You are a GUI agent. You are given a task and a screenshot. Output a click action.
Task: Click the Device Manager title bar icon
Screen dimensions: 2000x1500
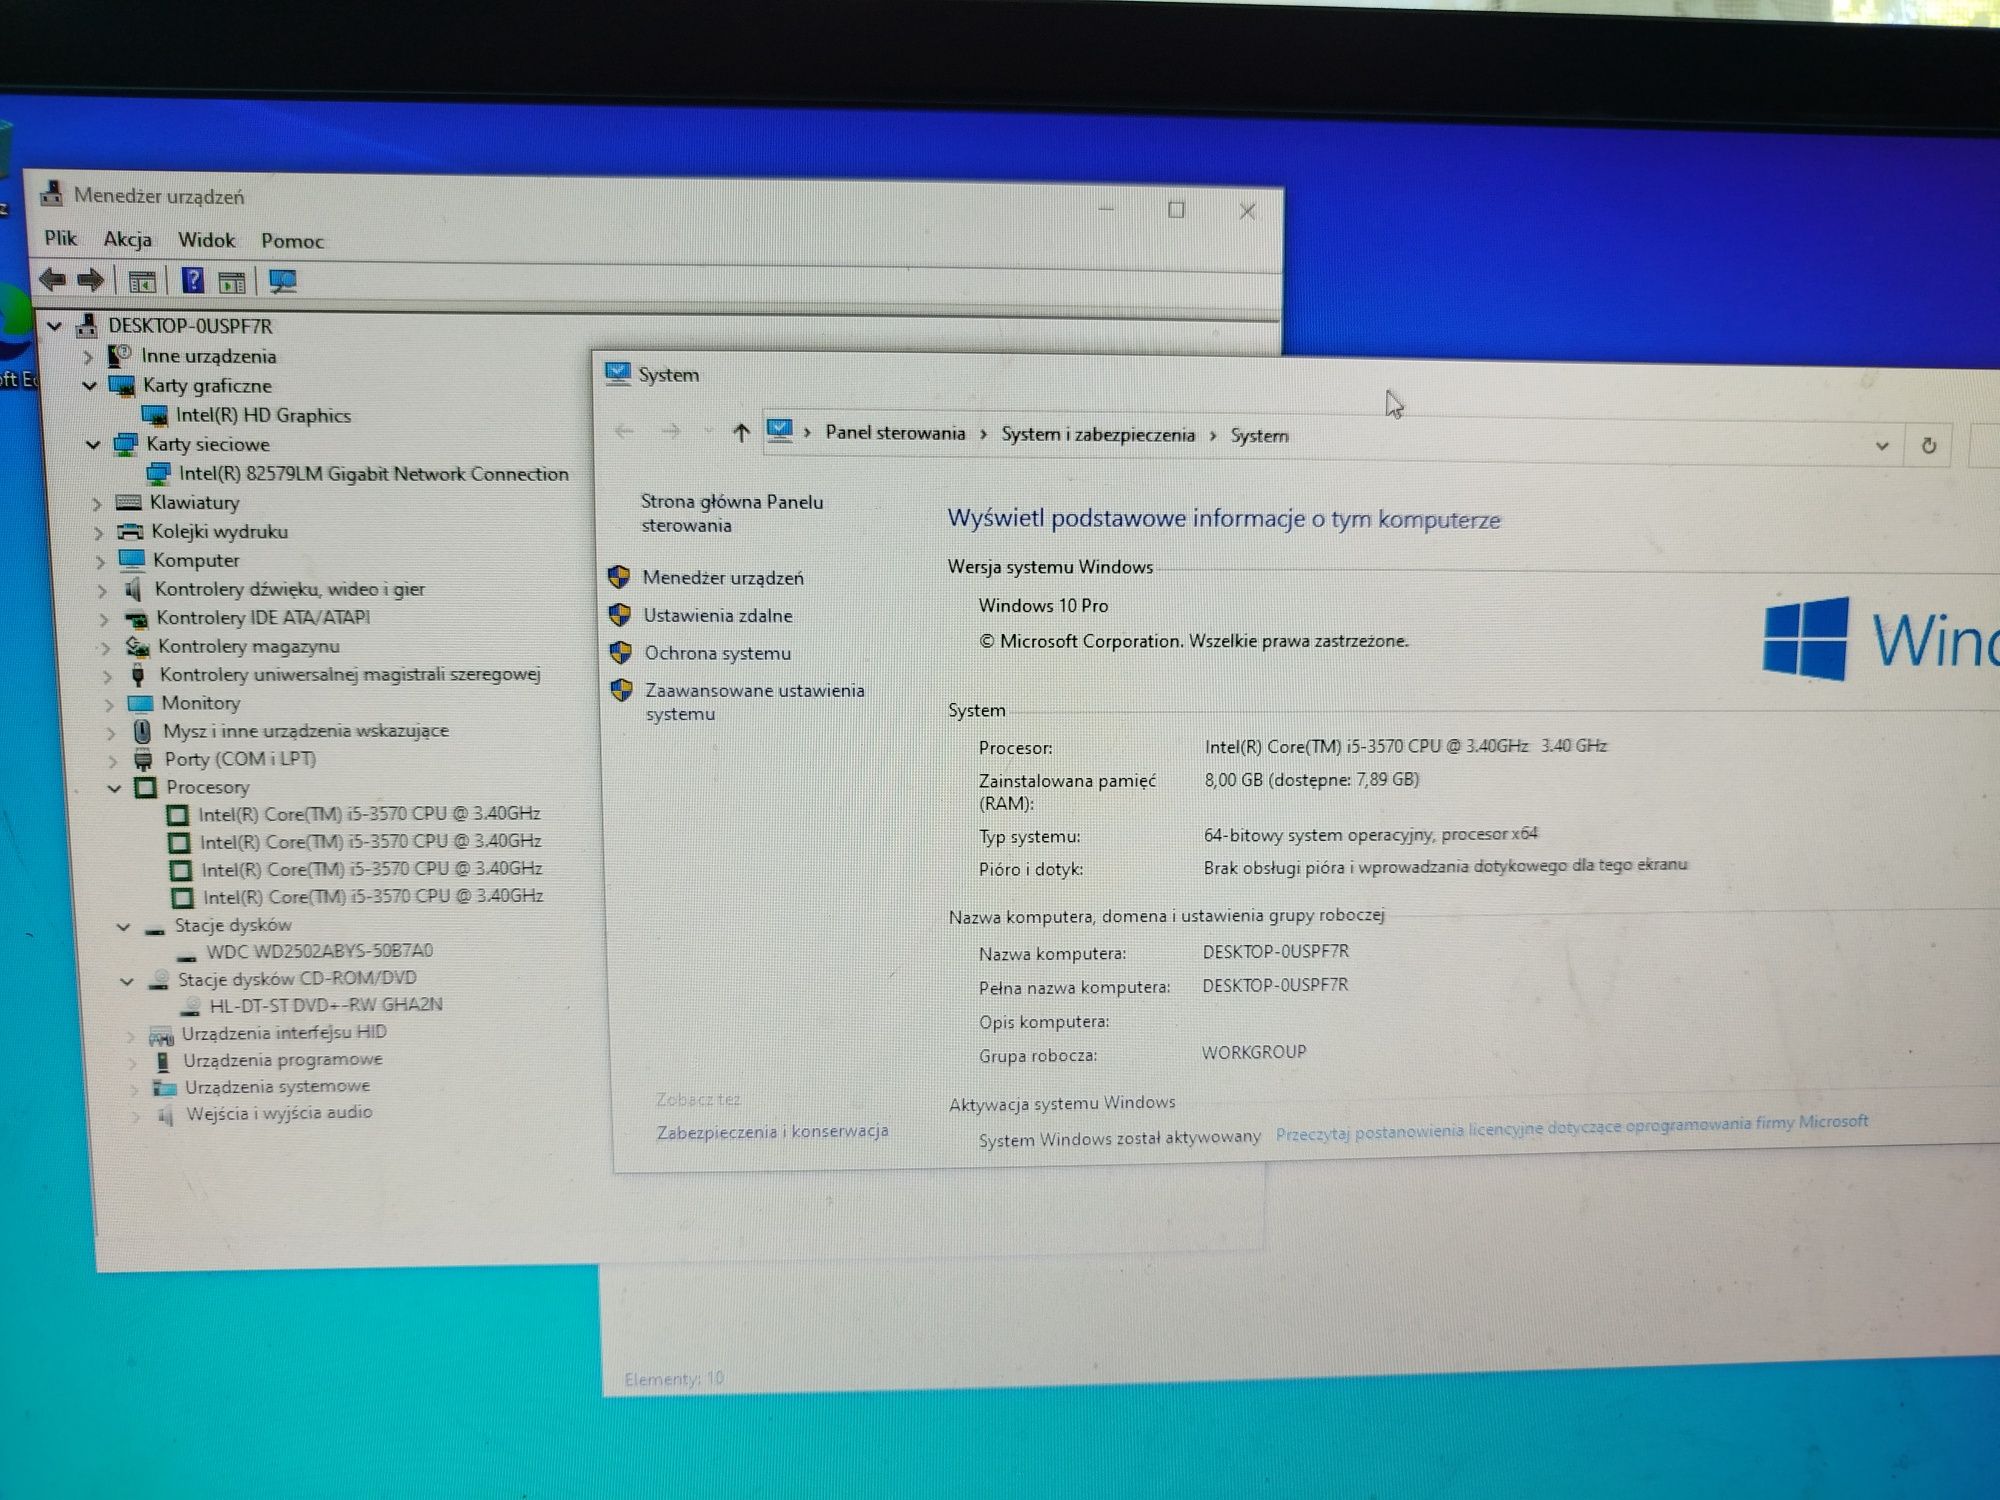click(x=52, y=194)
